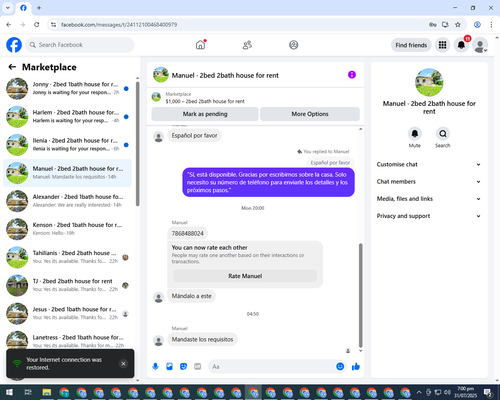Expand Customise chat section
The height and width of the screenshot is (400, 500).
(429, 164)
